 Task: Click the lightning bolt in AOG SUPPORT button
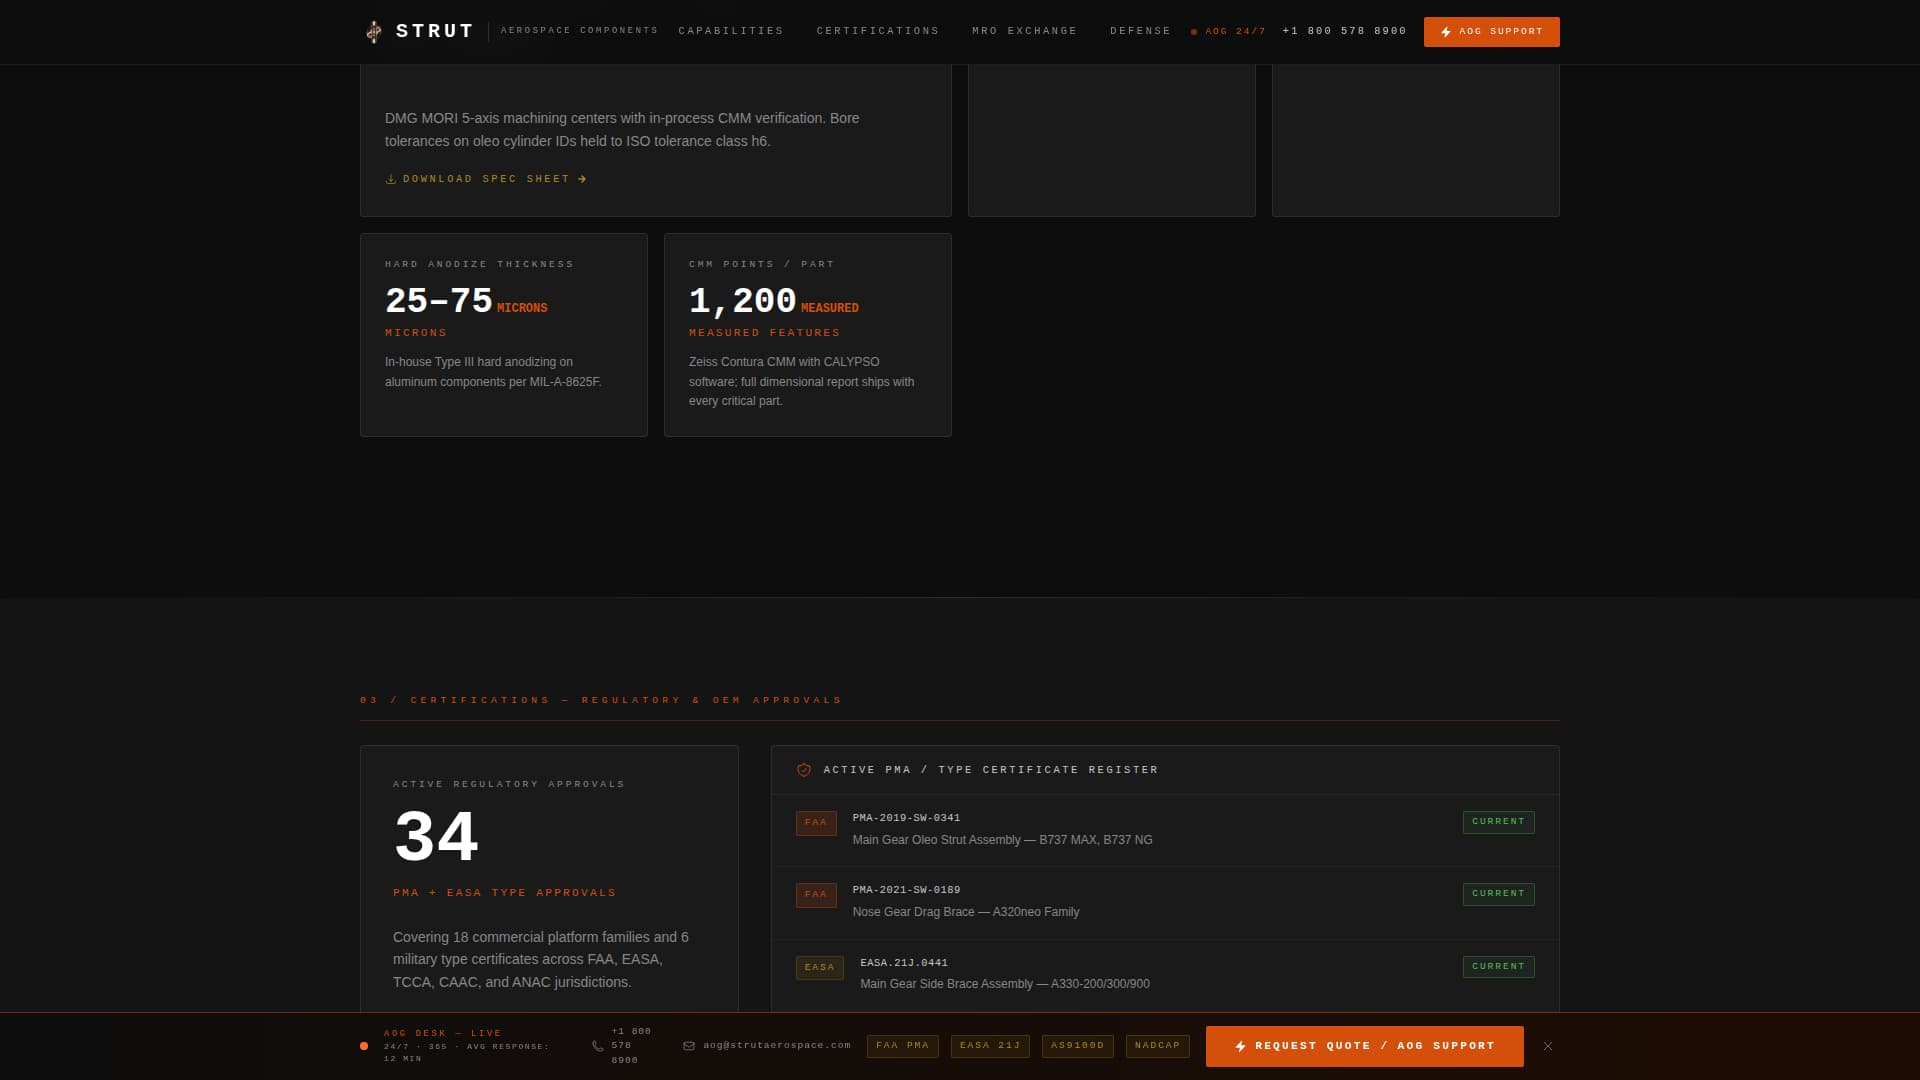[1445, 32]
